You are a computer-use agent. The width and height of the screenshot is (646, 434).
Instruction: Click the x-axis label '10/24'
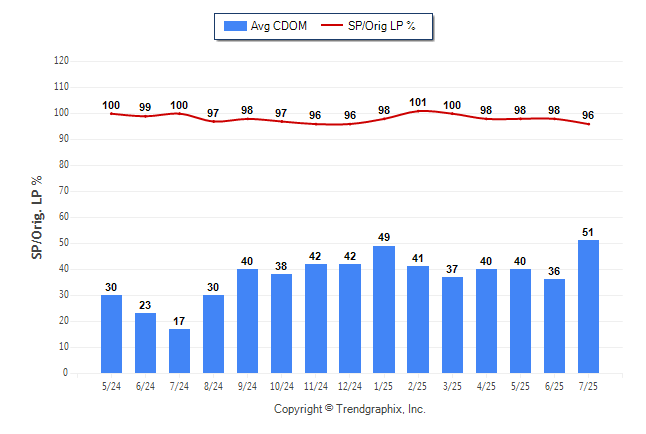point(282,387)
